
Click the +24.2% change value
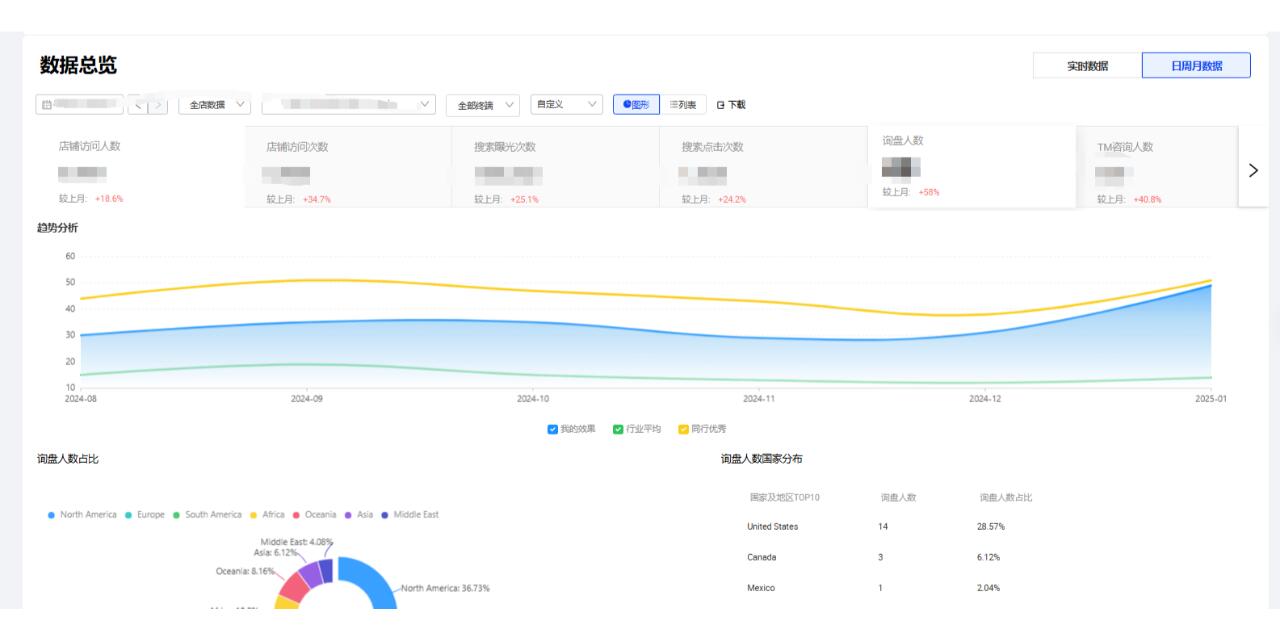[x=732, y=200]
